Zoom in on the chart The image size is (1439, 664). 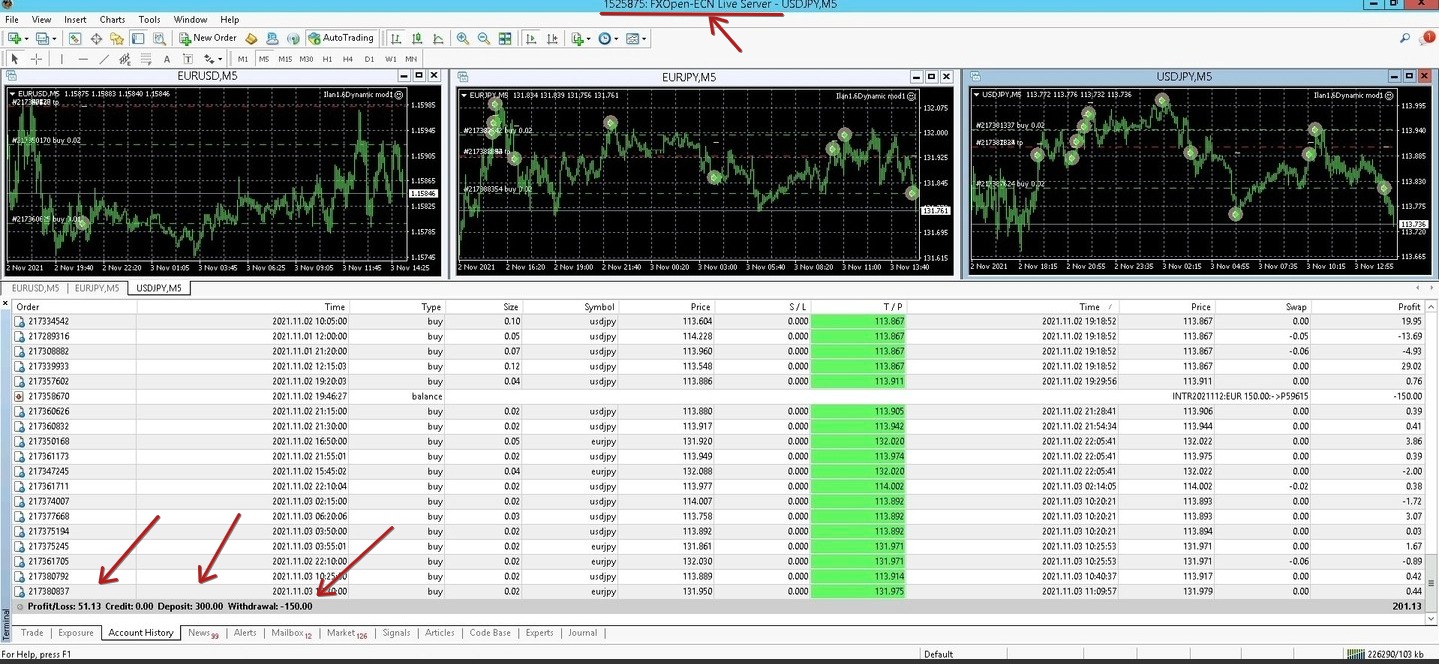(x=463, y=38)
